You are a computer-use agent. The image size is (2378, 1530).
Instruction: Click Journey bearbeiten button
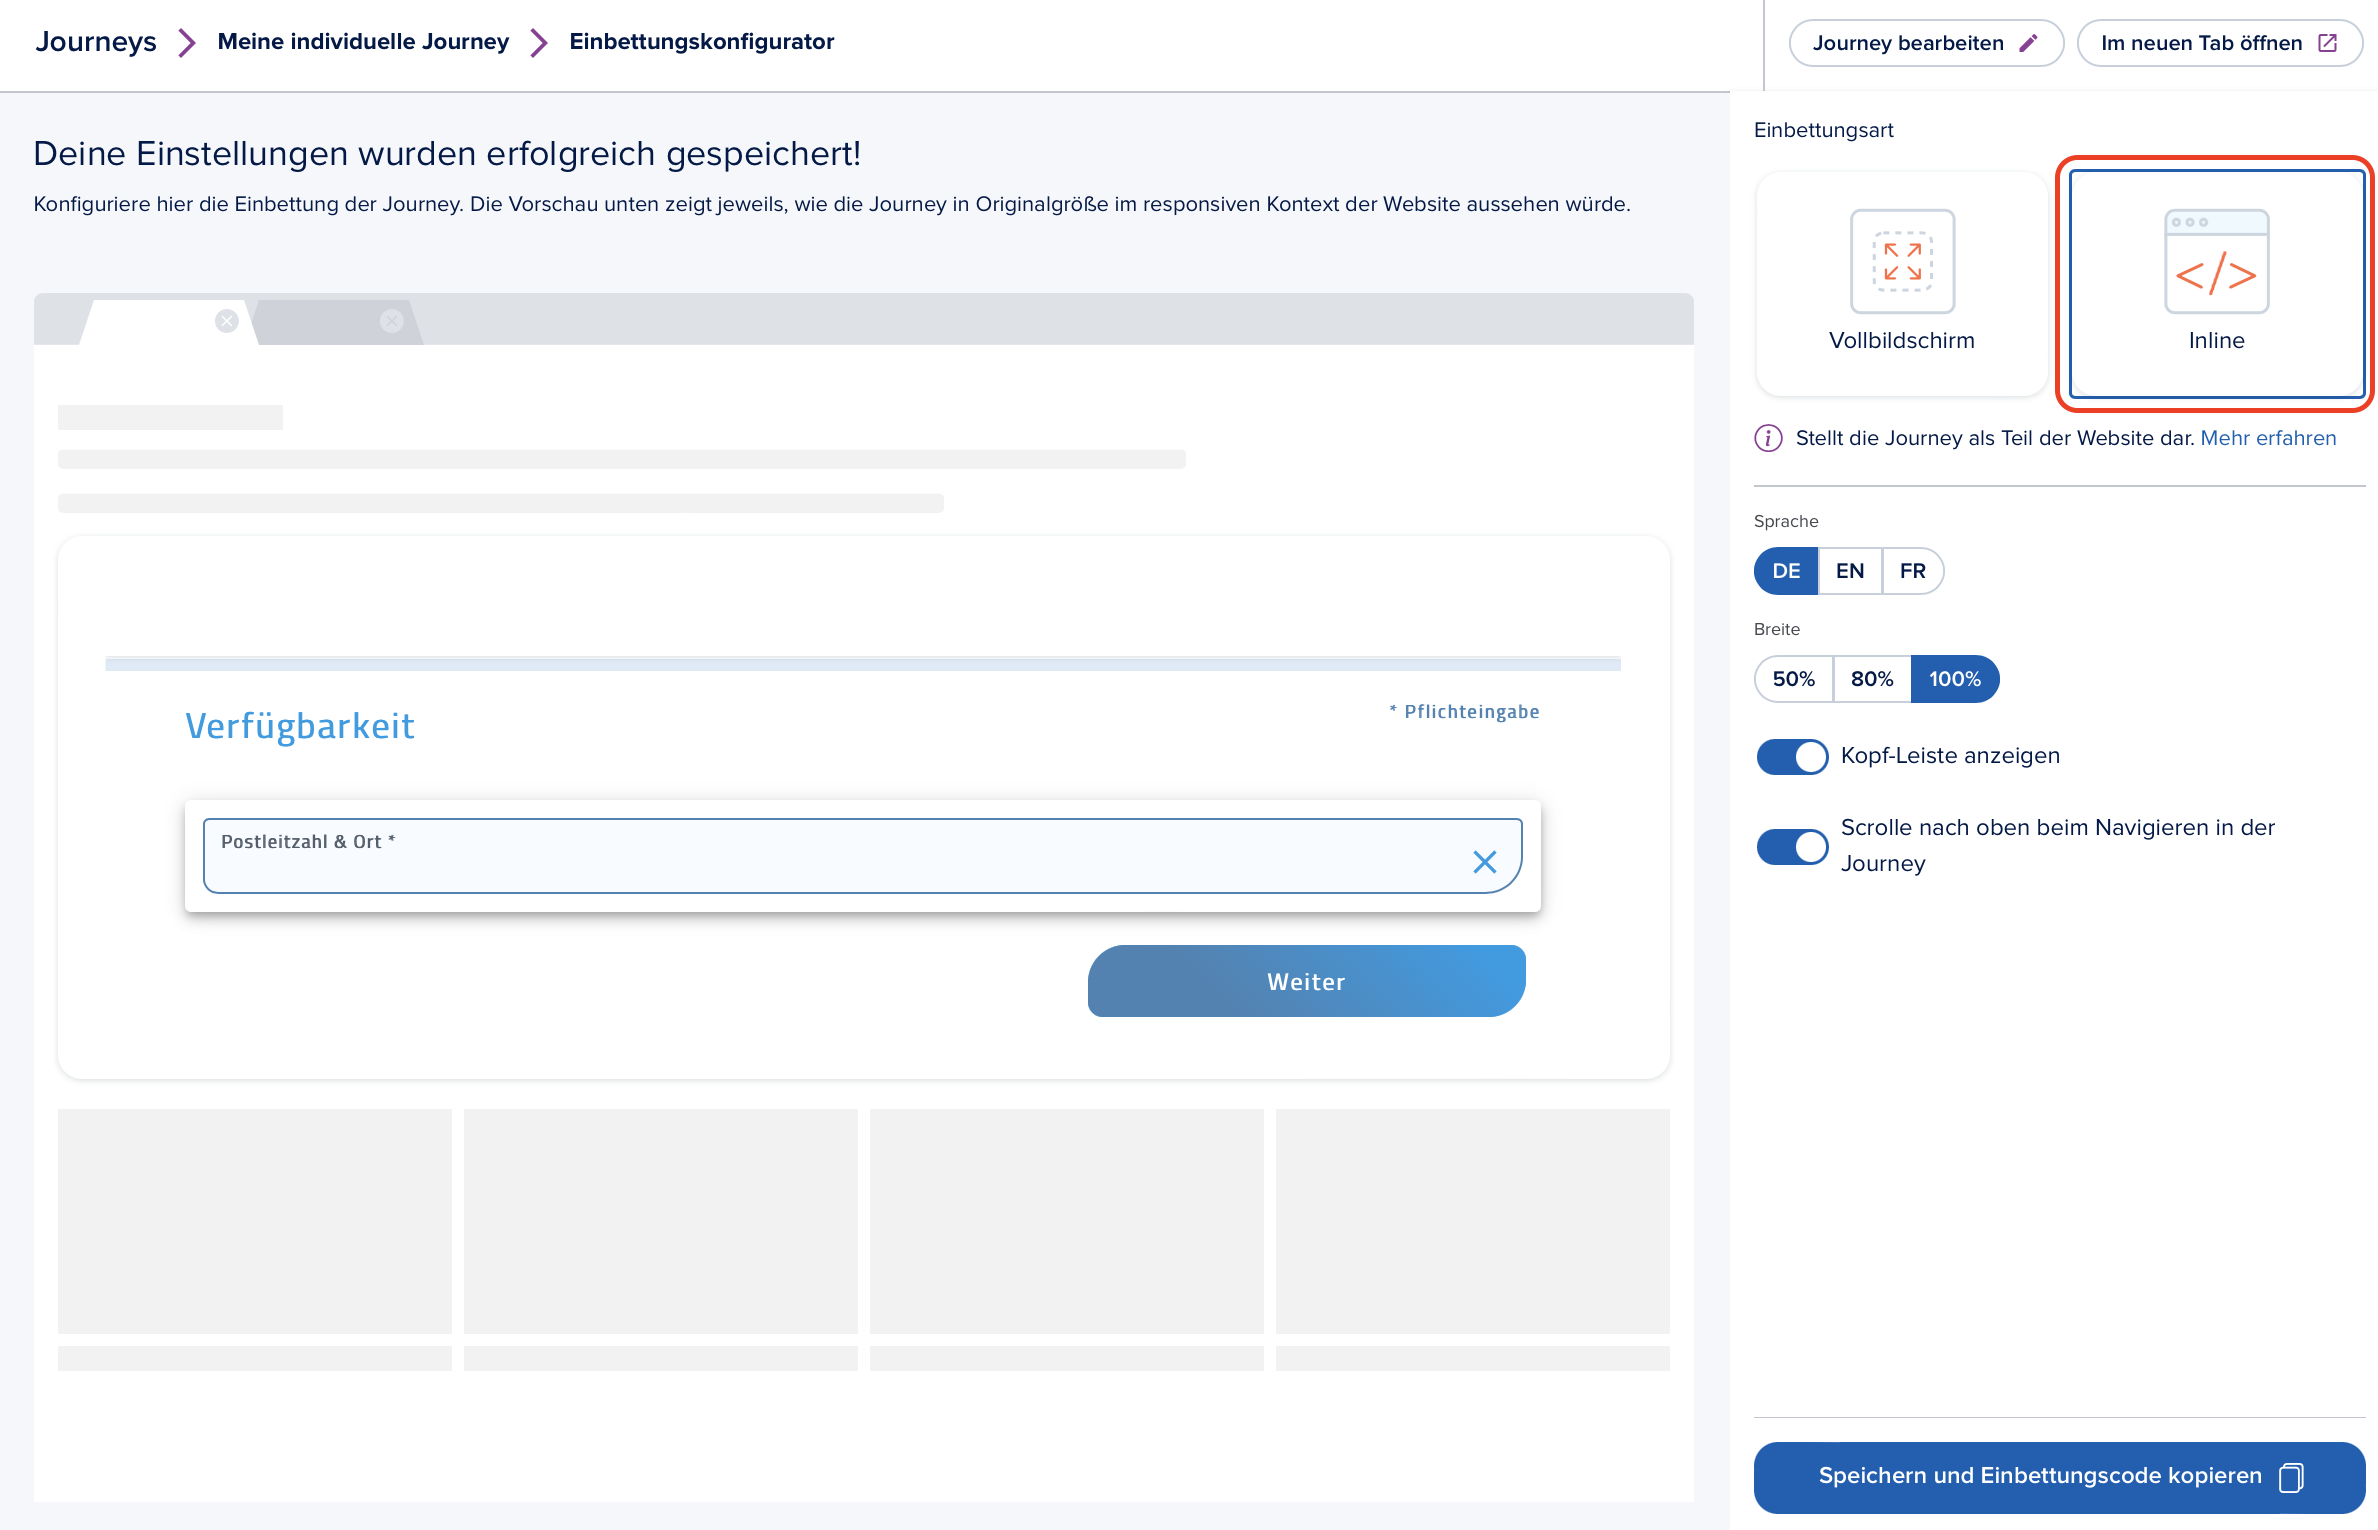click(x=1926, y=43)
